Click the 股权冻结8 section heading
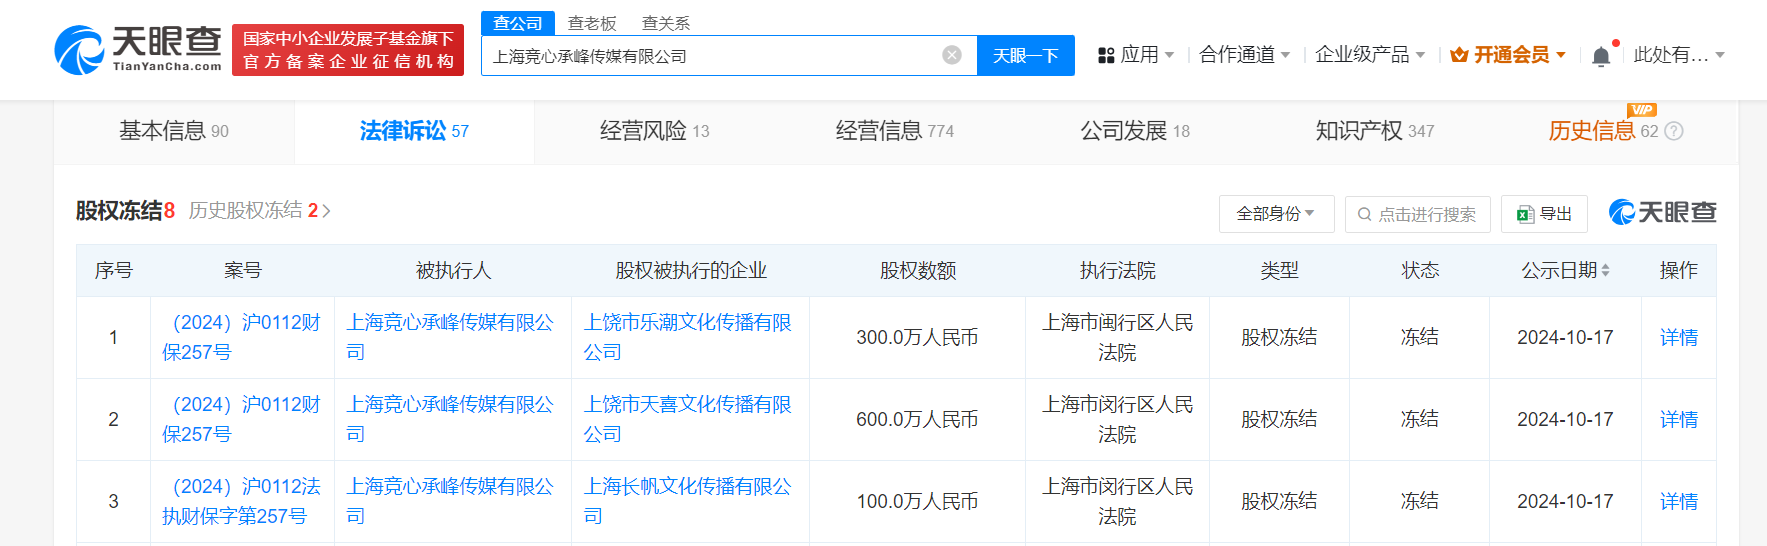 [x=126, y=211]
